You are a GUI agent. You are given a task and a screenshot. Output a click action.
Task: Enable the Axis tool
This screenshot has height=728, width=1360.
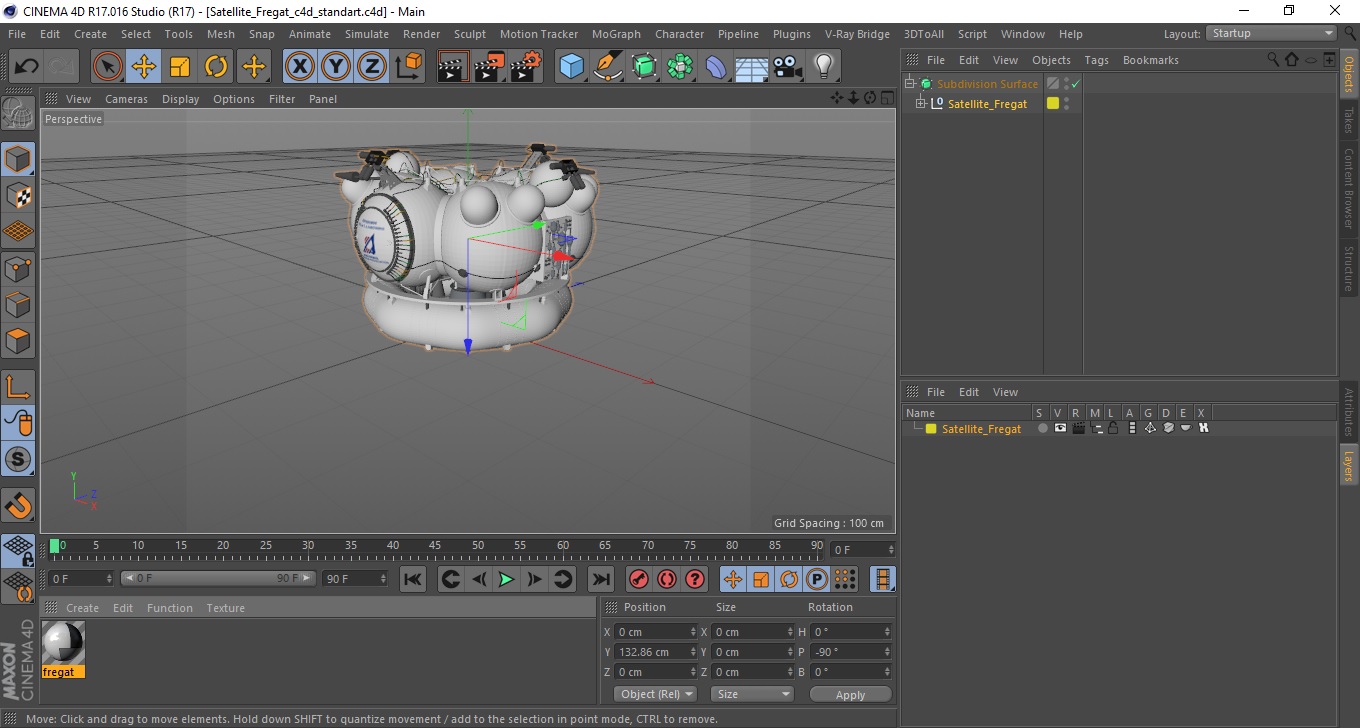point(18,386)
